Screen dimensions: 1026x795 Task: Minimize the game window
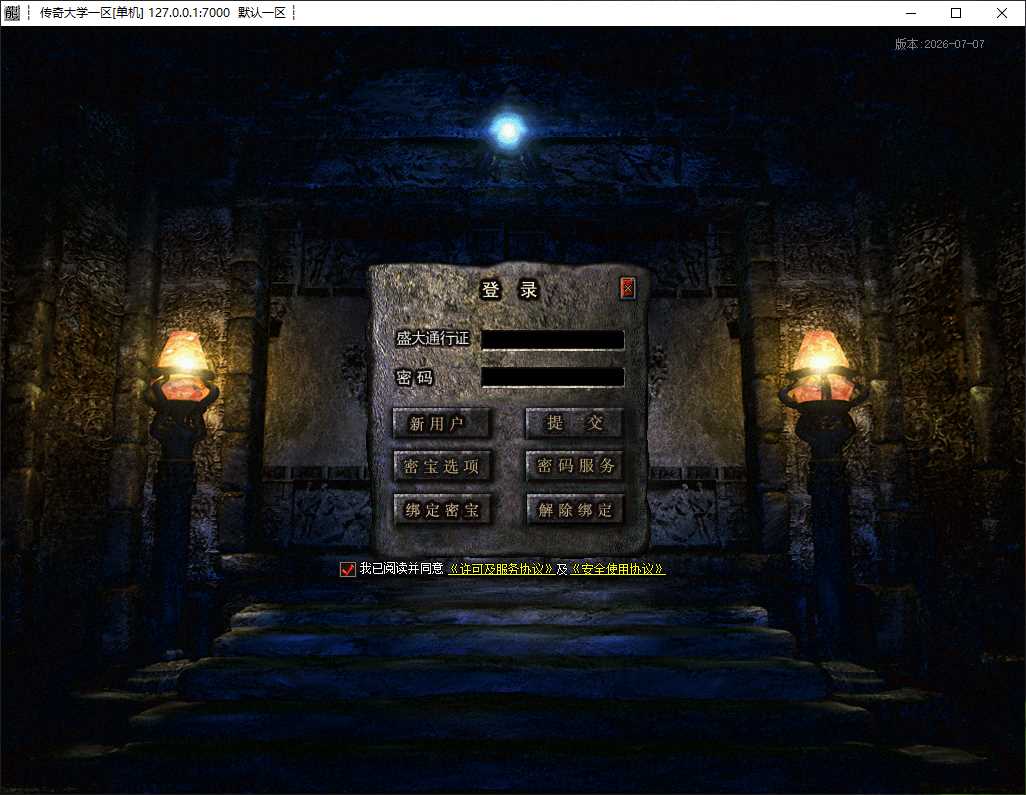tap(910, 13)
